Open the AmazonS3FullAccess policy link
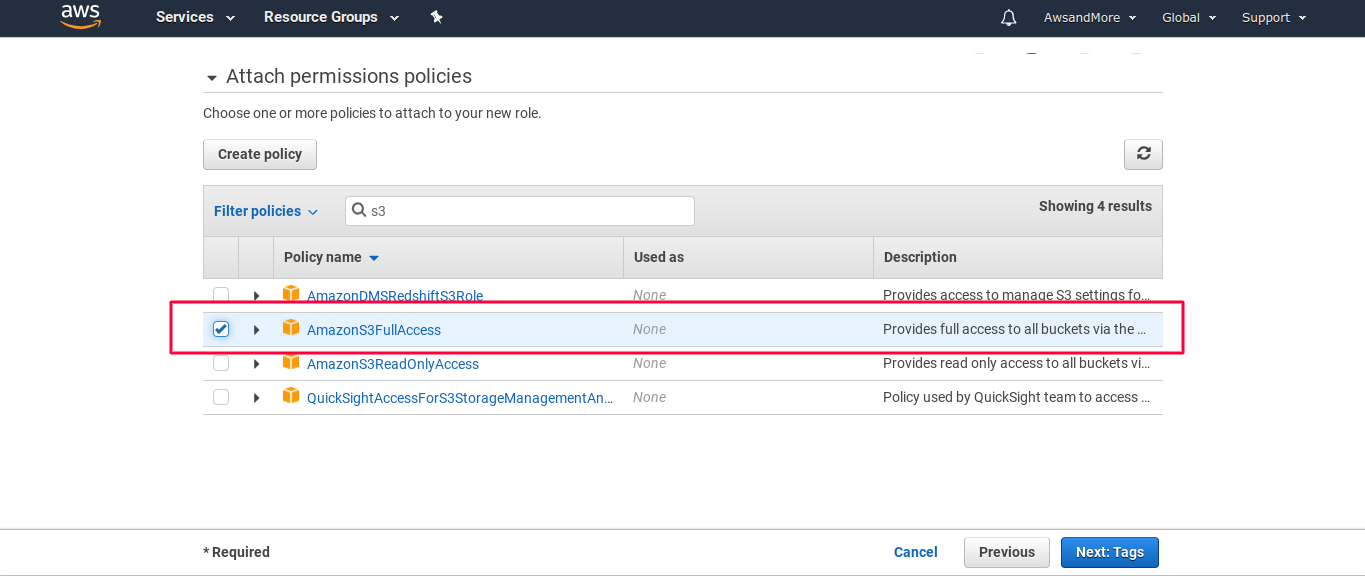The width and height of the screenshot is (1365, 576). coord(374,330)
